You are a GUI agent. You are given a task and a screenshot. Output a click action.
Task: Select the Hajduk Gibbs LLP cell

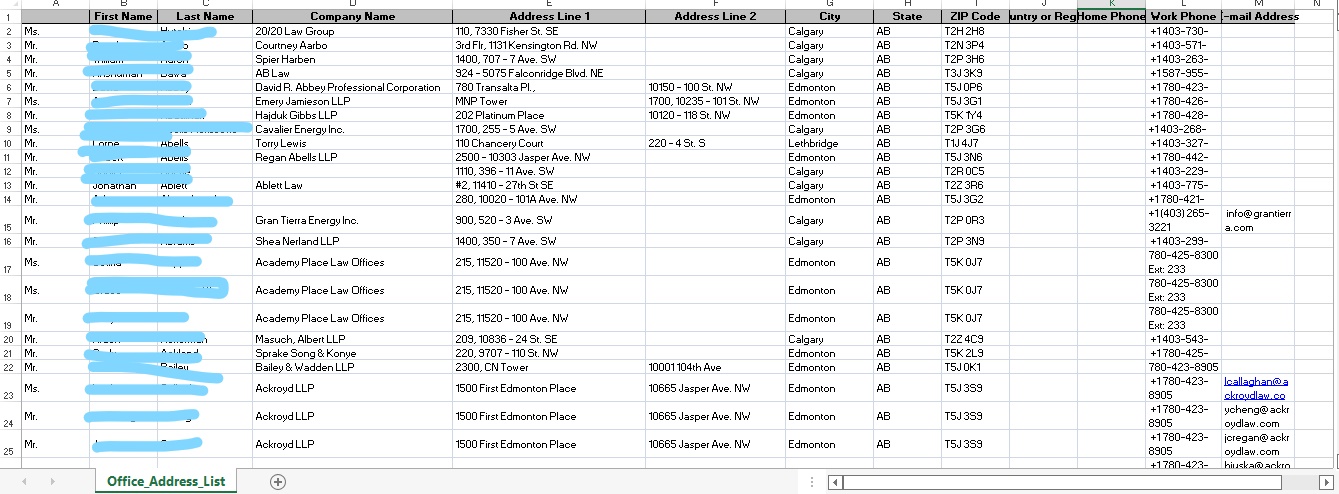[352, 115]
